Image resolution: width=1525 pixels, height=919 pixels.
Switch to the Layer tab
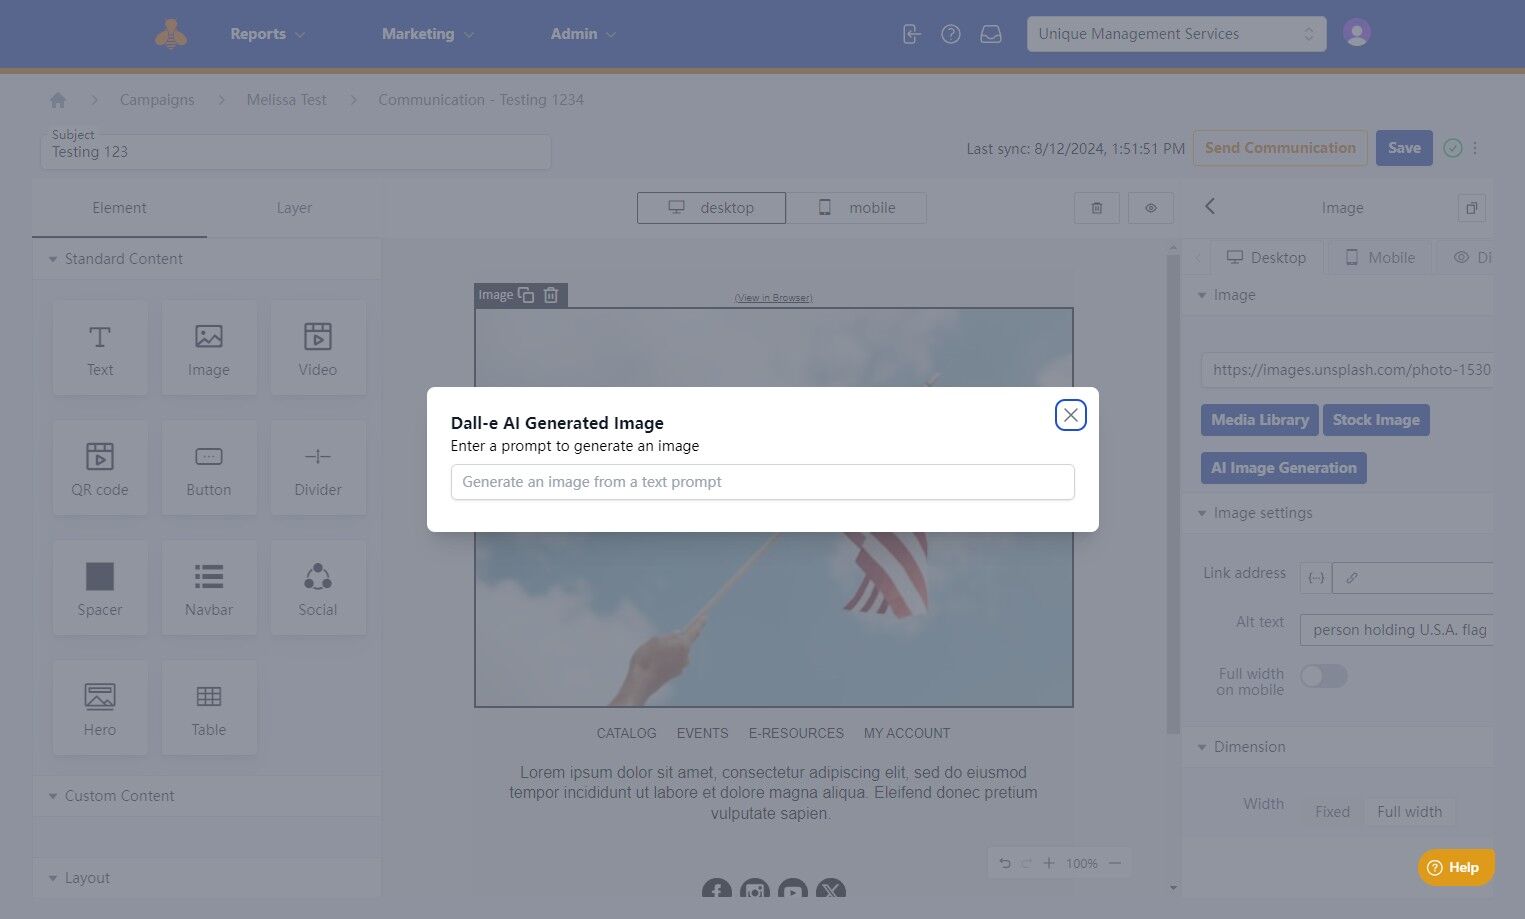coord(294,208)
